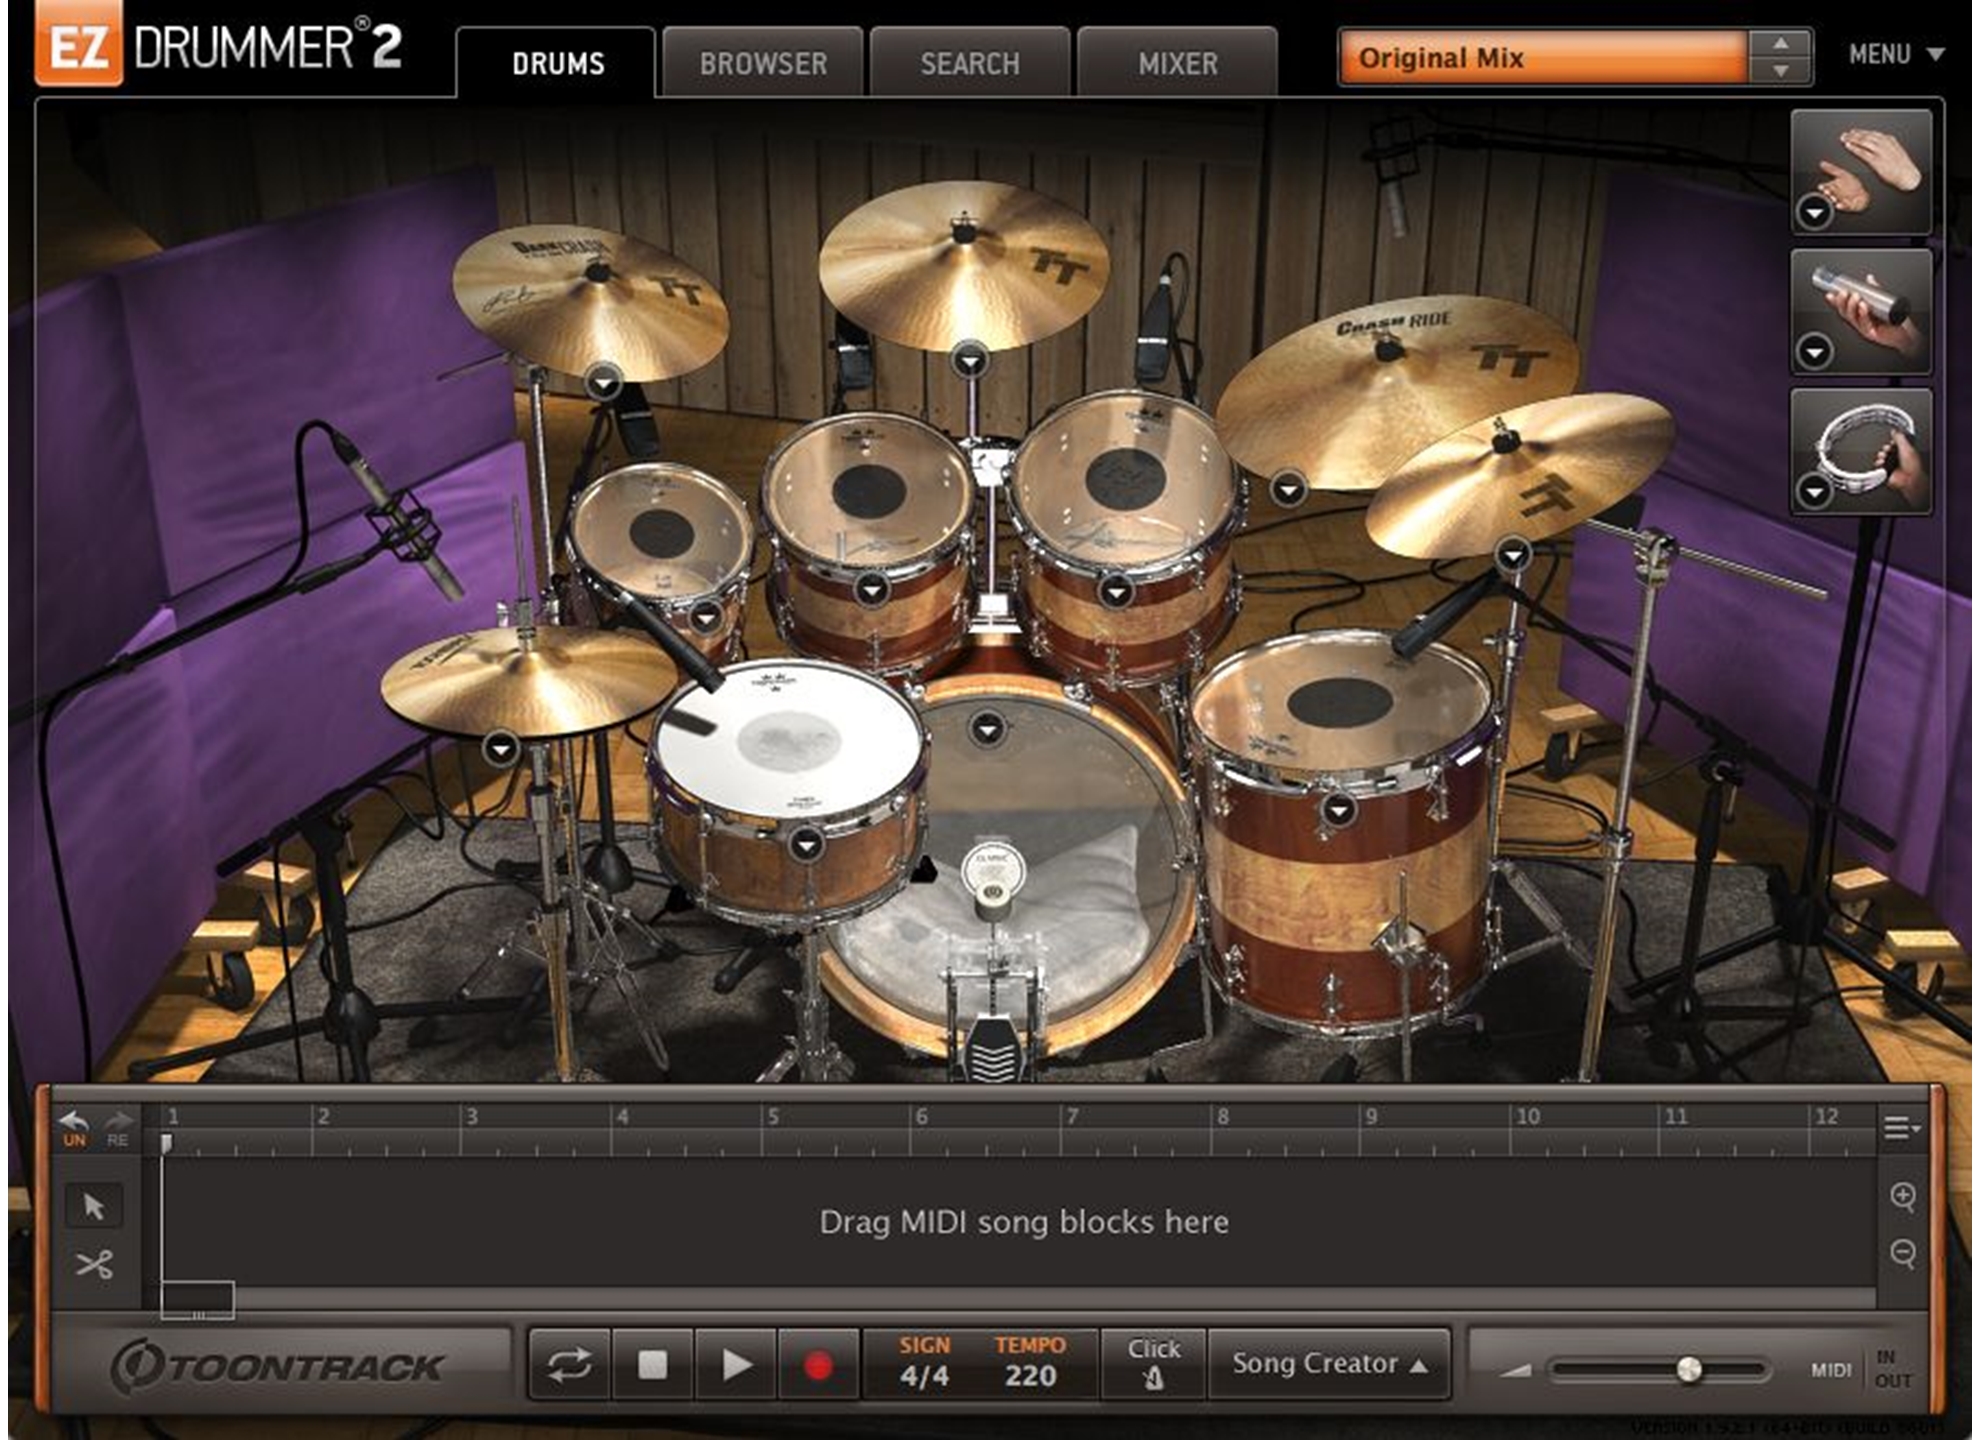Zoom in the song track

pyautogui.click(x=1903, y=1197)
